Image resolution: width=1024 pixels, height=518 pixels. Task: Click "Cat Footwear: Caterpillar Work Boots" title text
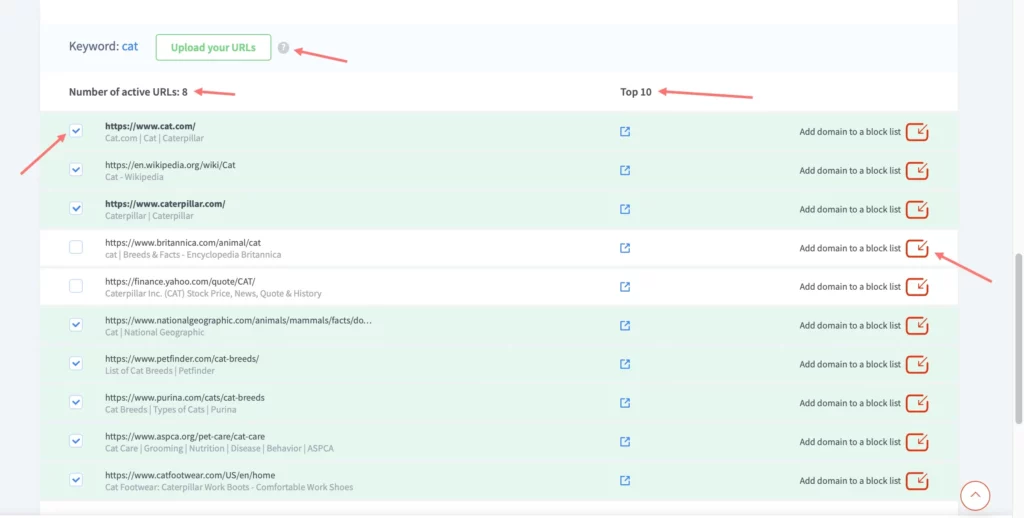229,487
